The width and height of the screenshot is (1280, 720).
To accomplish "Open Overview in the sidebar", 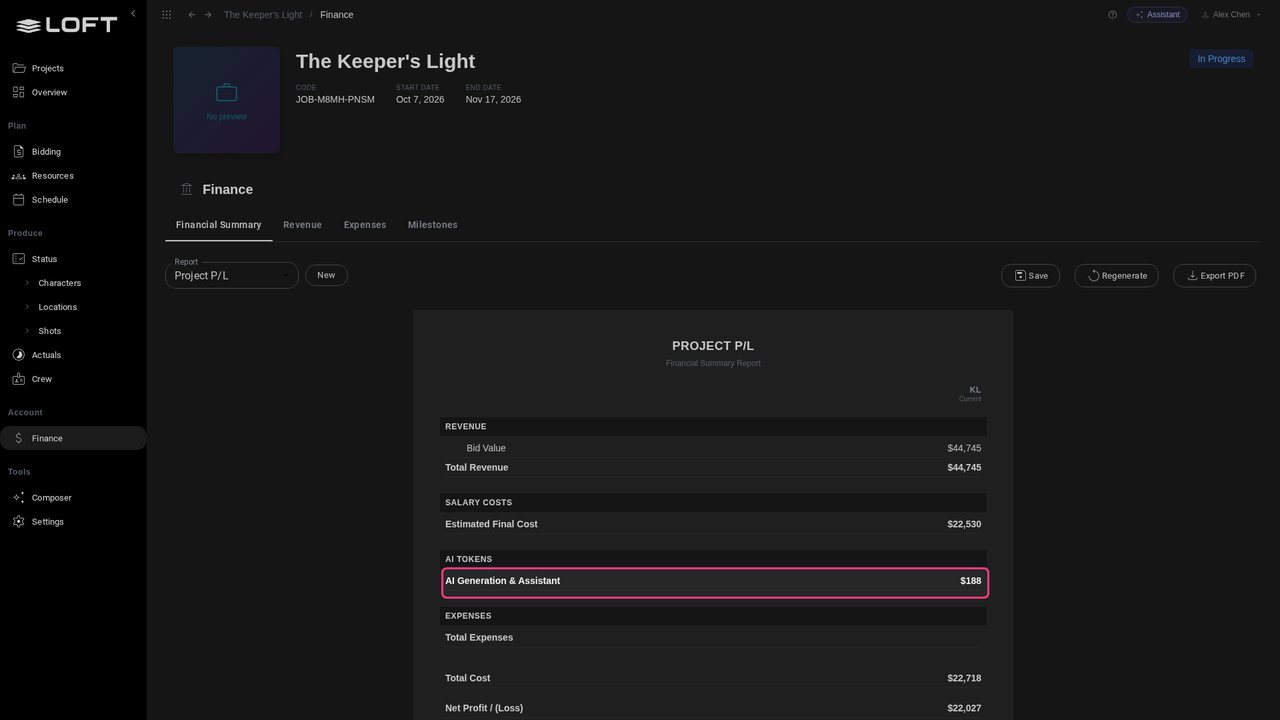I will [x=73, y=92].
